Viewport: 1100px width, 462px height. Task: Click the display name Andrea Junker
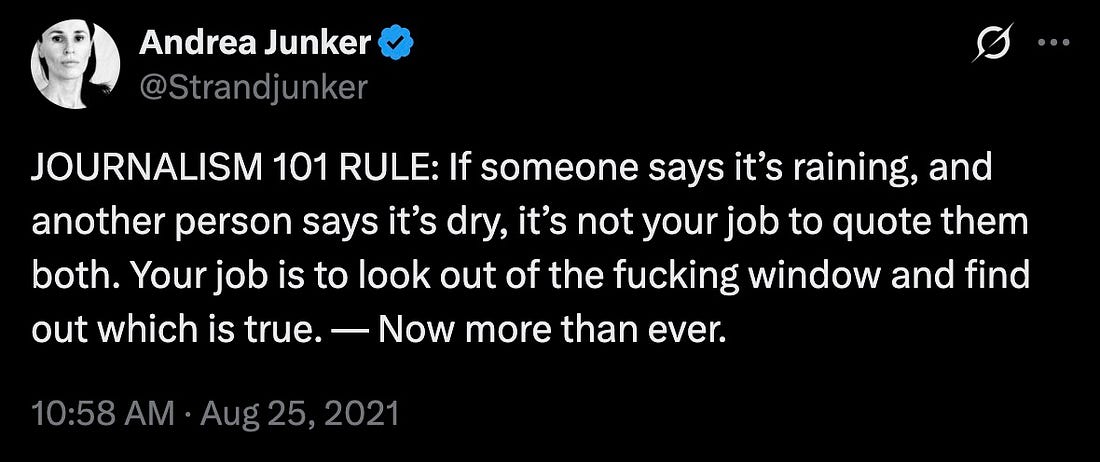pos(255,44)
